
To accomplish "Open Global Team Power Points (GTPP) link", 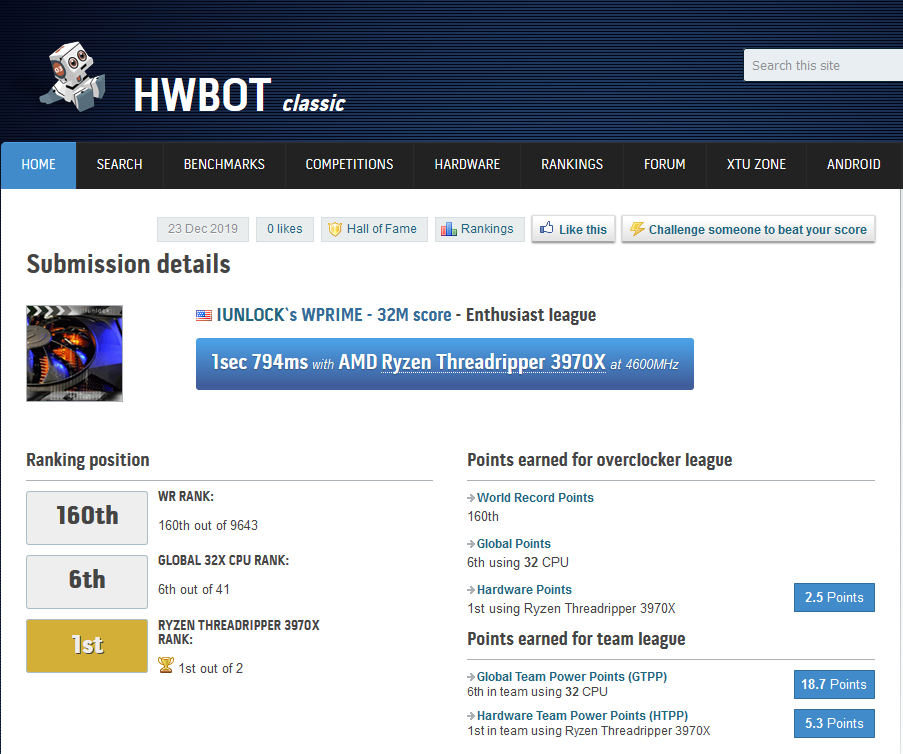I will (572, 677).
